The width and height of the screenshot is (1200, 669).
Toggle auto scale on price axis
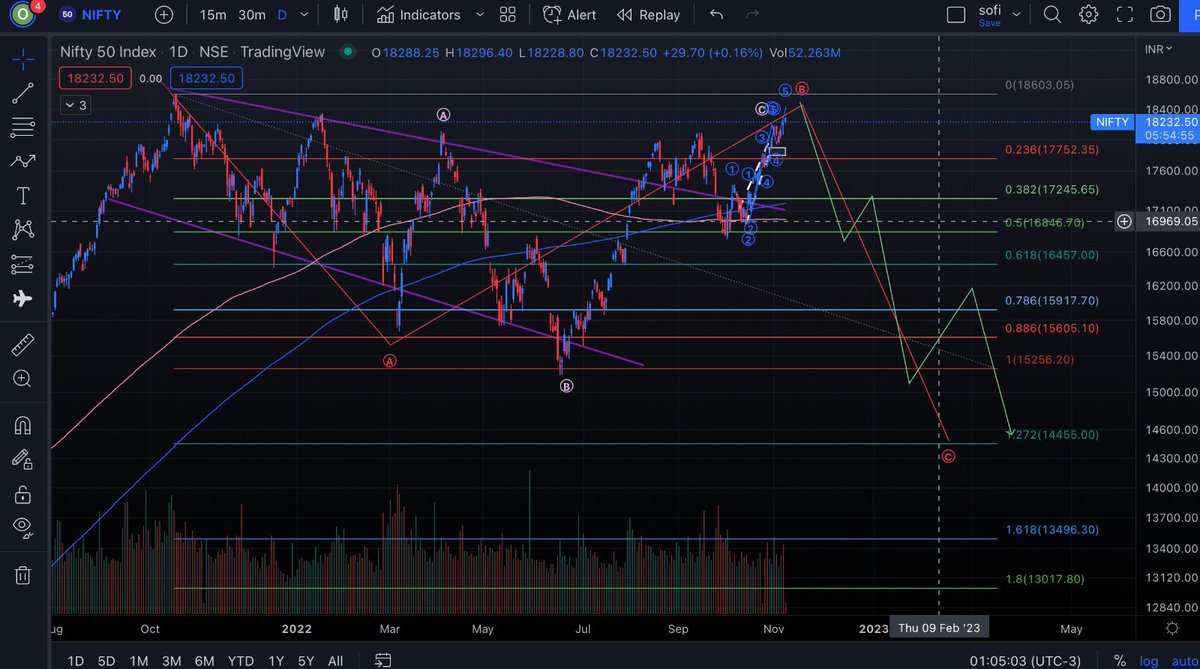click(1184, 660)
